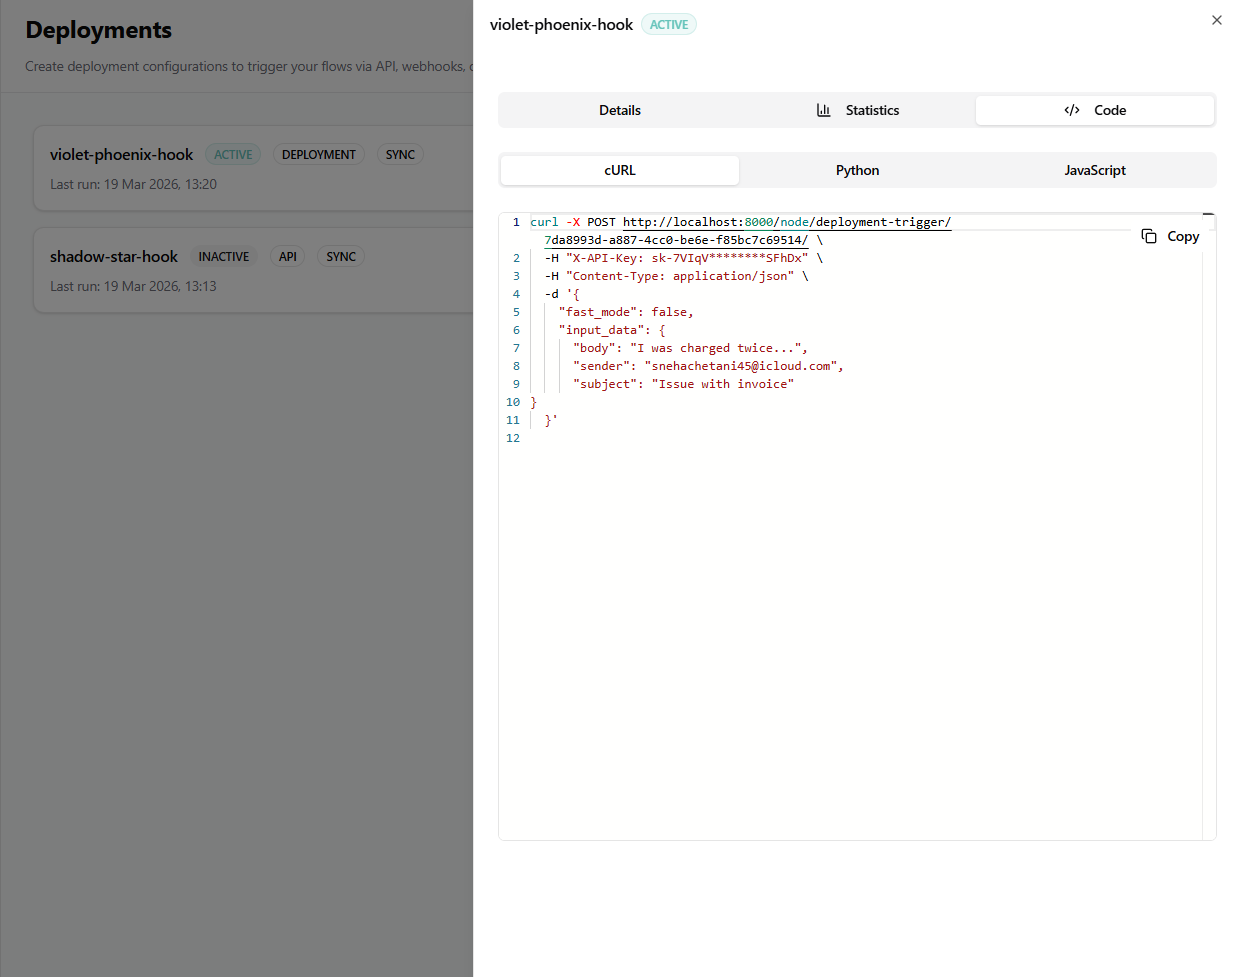1238x977 pixels.
Task: Click the code </> icon on Code tab
Action: (x=1072, y=110)
